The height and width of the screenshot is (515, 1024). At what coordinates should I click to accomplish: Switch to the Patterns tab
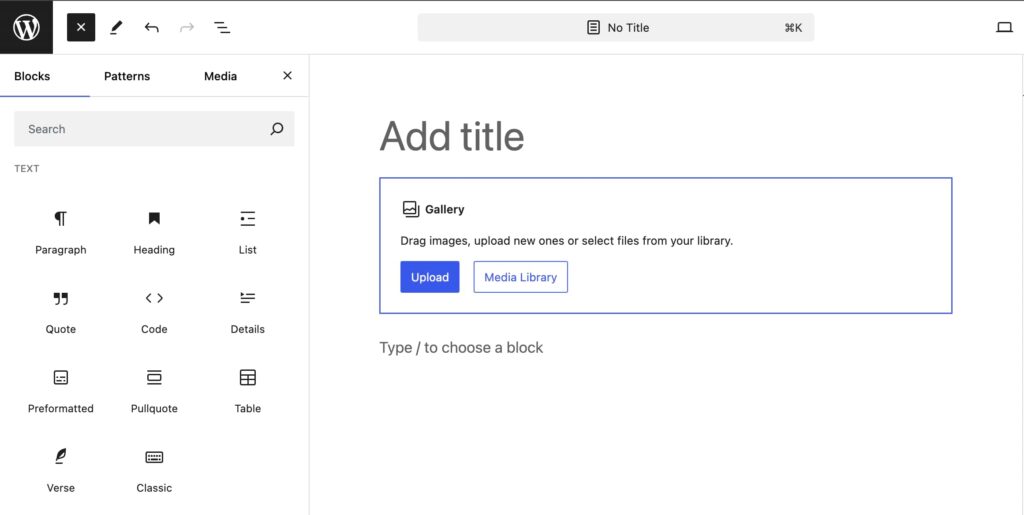click(127, 76)
